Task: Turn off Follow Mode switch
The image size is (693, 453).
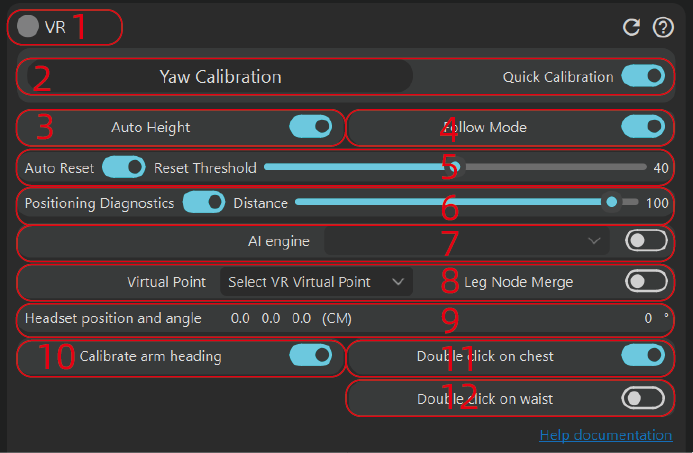Action: tap(643, 127)
